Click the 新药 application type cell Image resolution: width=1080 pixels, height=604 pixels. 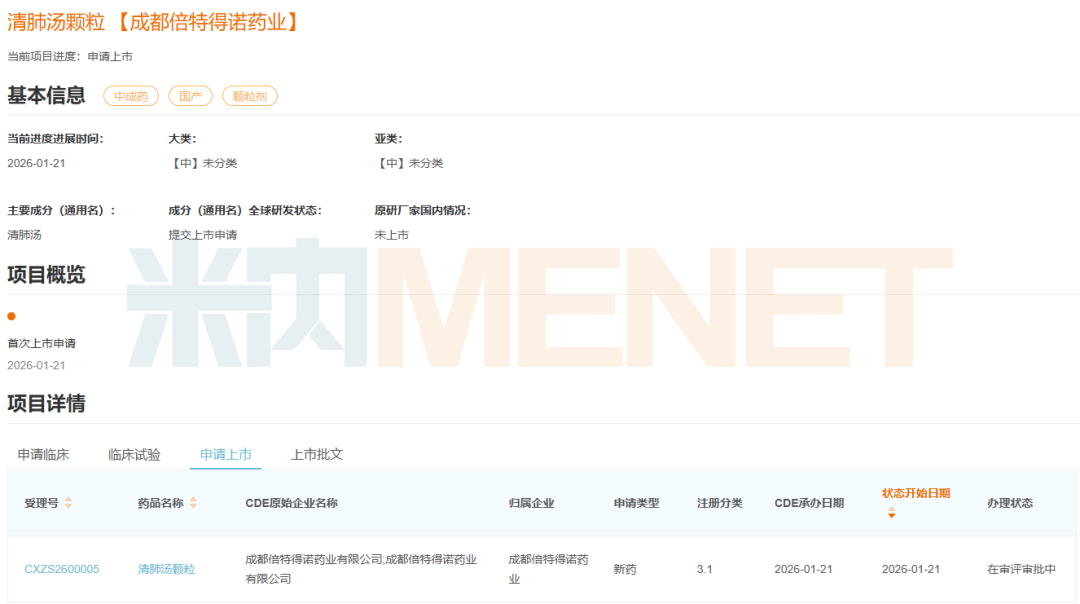[625, 569]
